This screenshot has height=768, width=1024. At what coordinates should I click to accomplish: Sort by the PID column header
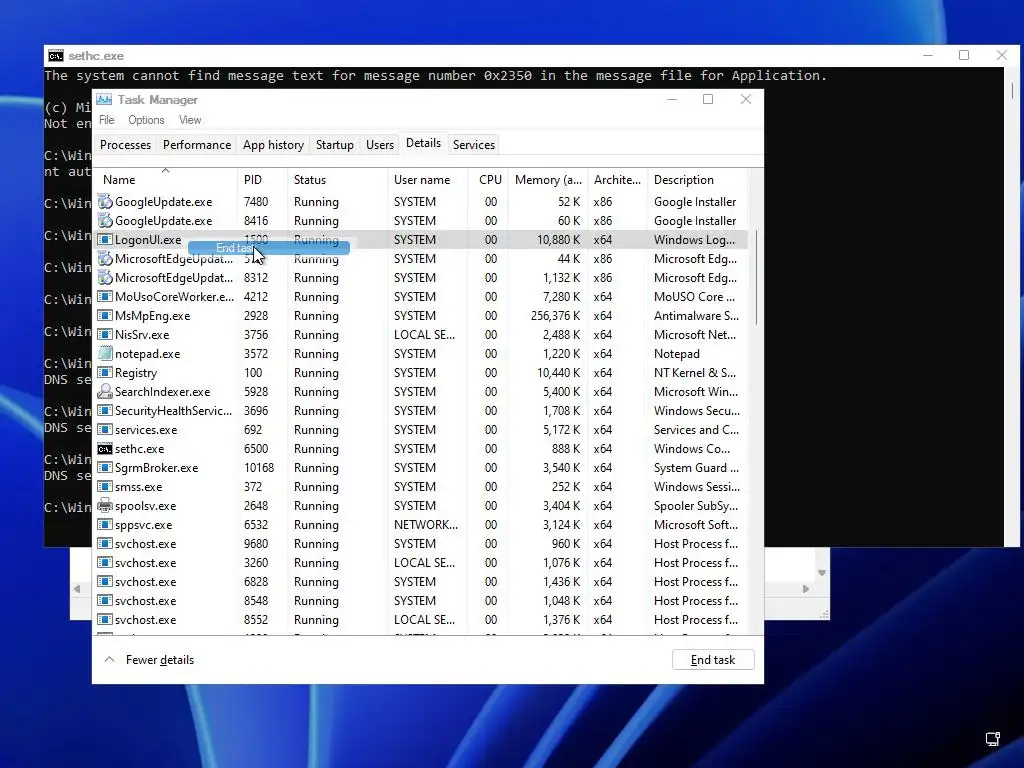262,180
